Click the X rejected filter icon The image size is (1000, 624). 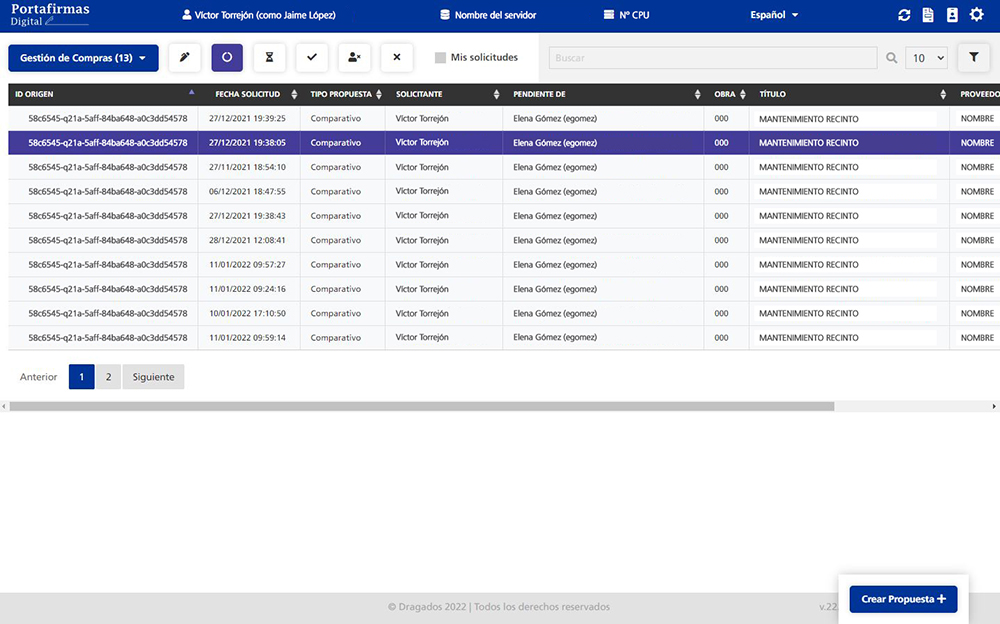coord(397,58)
